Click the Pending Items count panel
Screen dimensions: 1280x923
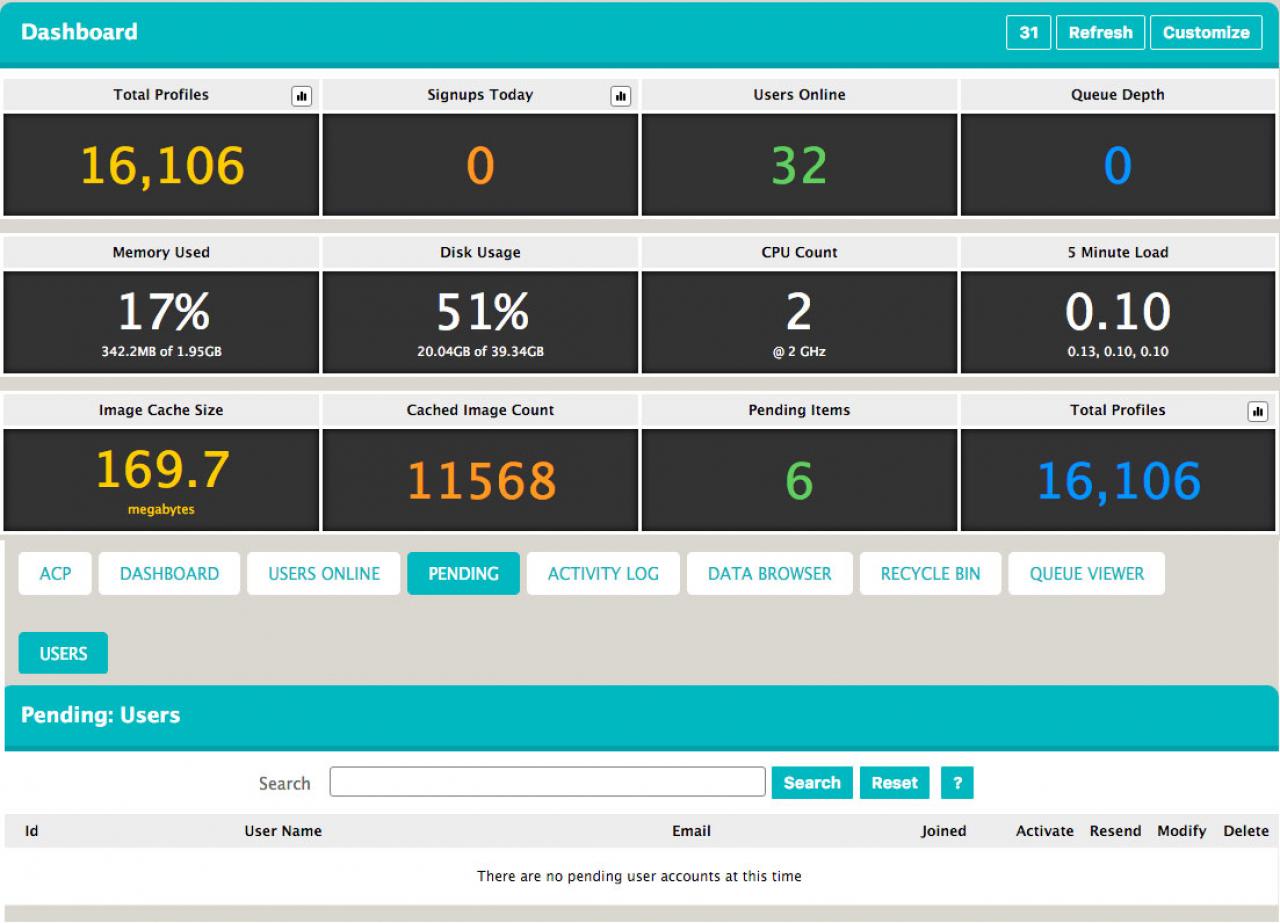click(x=799, y=480)
